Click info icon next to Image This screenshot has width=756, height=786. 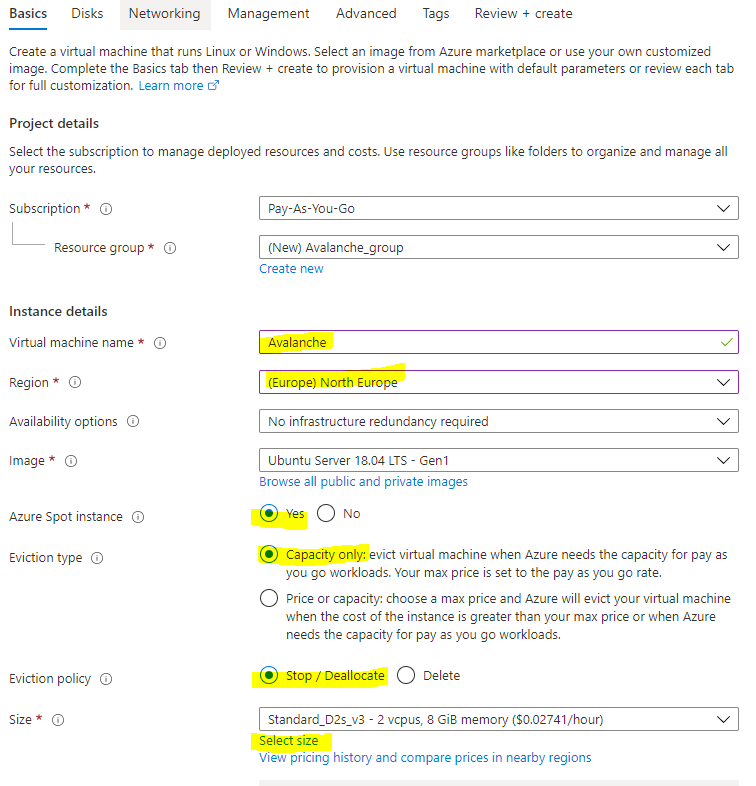tap(71, 461)
